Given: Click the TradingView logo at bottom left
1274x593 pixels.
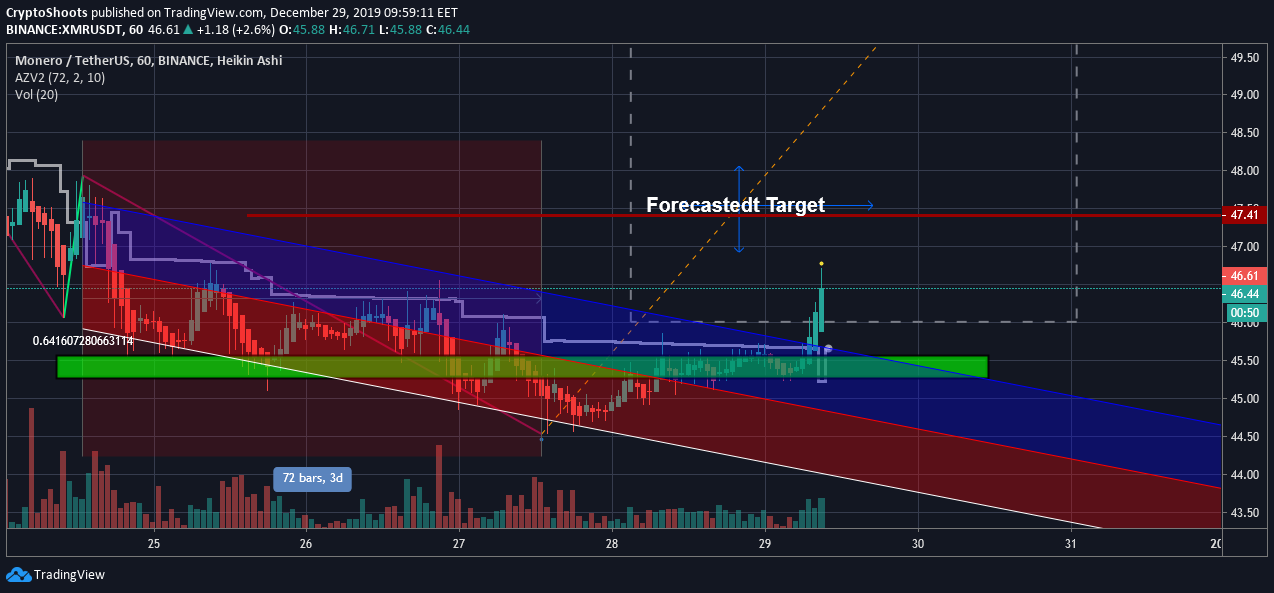Looking at the screenshot, I should pyautogui.click(x=56, y=574).
